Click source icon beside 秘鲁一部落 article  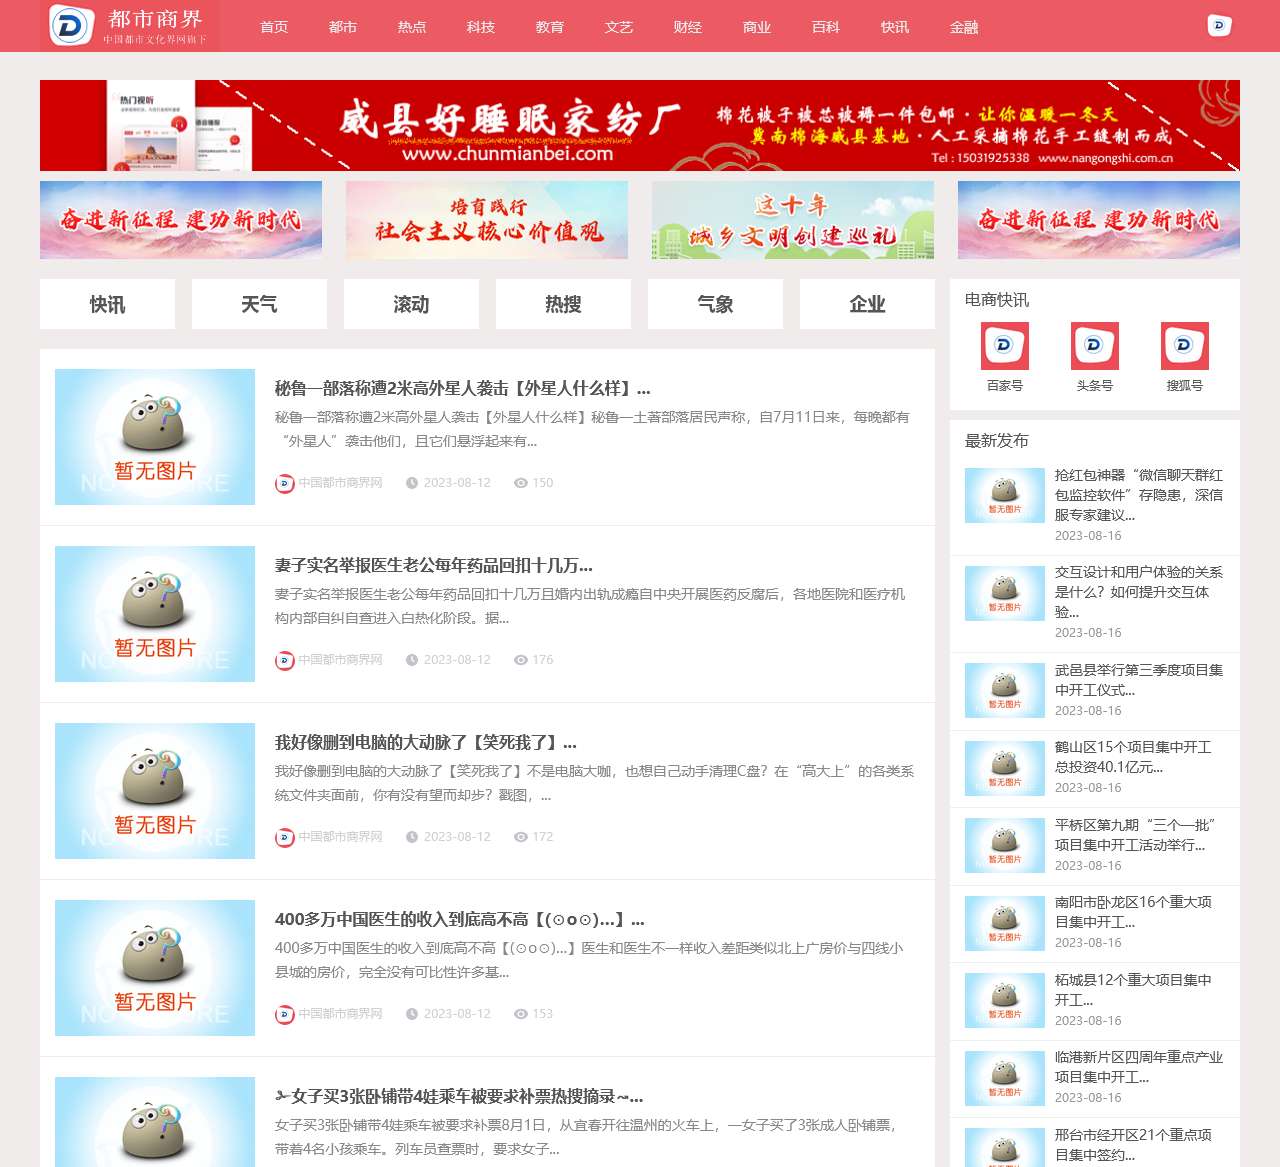pyautogui.click(x=285, y=483)
